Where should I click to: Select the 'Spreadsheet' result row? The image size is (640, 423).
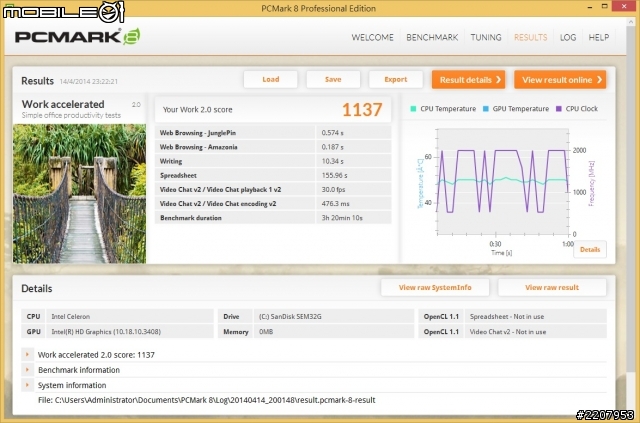pos(273,176)
